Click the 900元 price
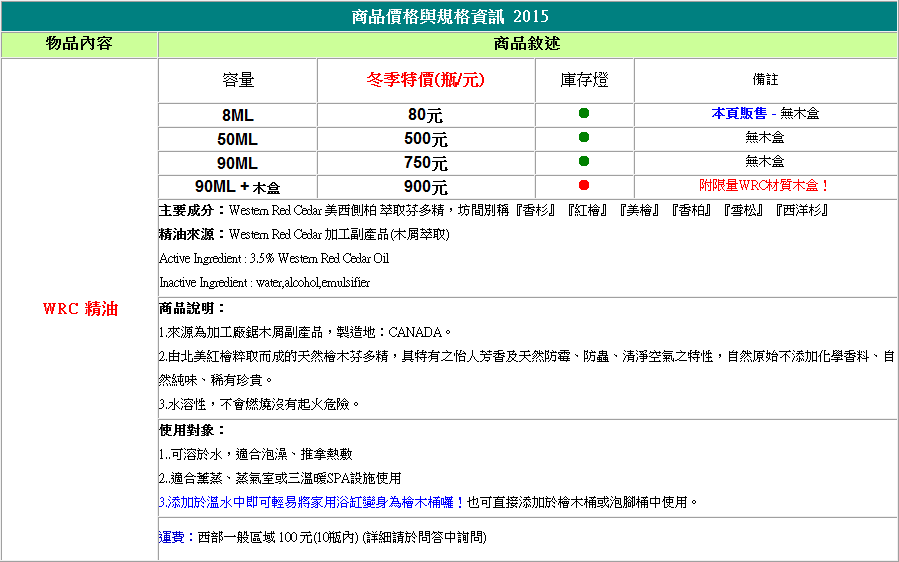The width and height of the screenshot is (899, 562). coord(425,187)
